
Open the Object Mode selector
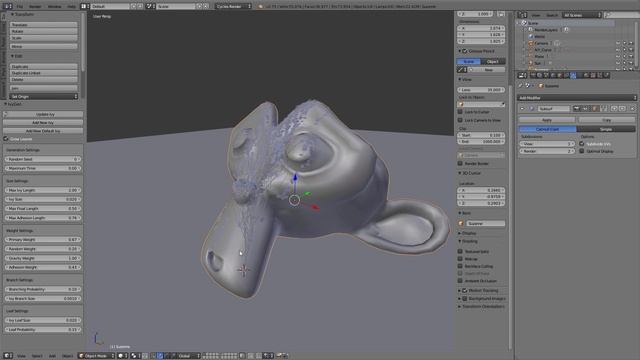tap(96, 356)
